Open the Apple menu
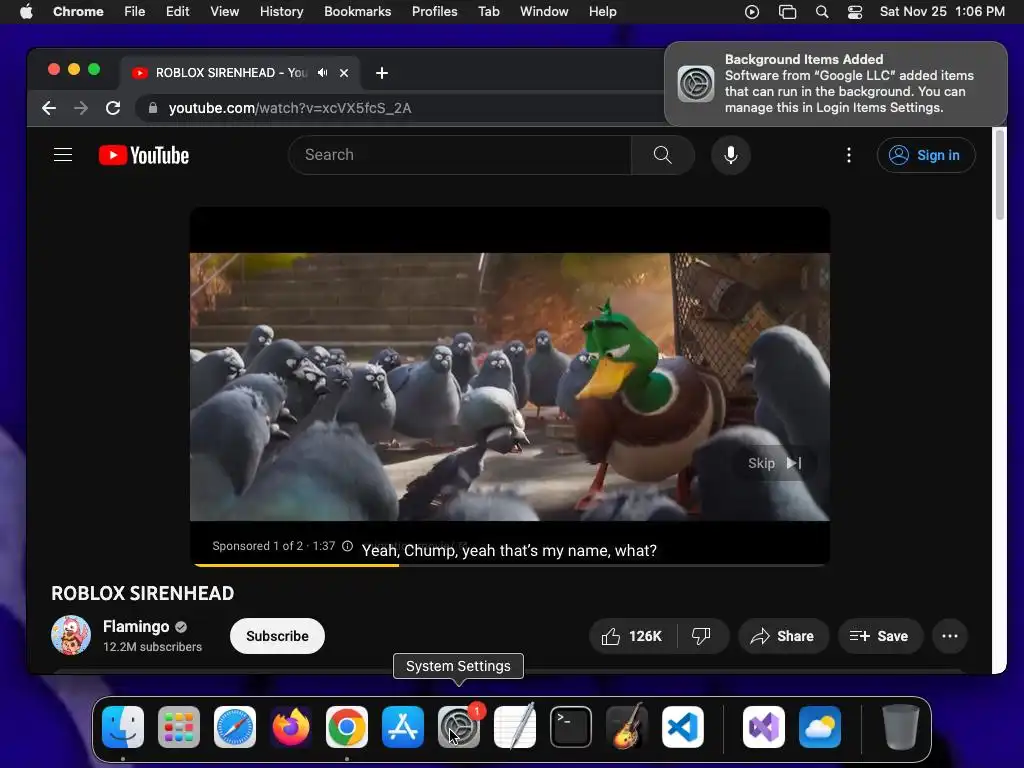The image size is (1024, 768). (x=26, y=12)
